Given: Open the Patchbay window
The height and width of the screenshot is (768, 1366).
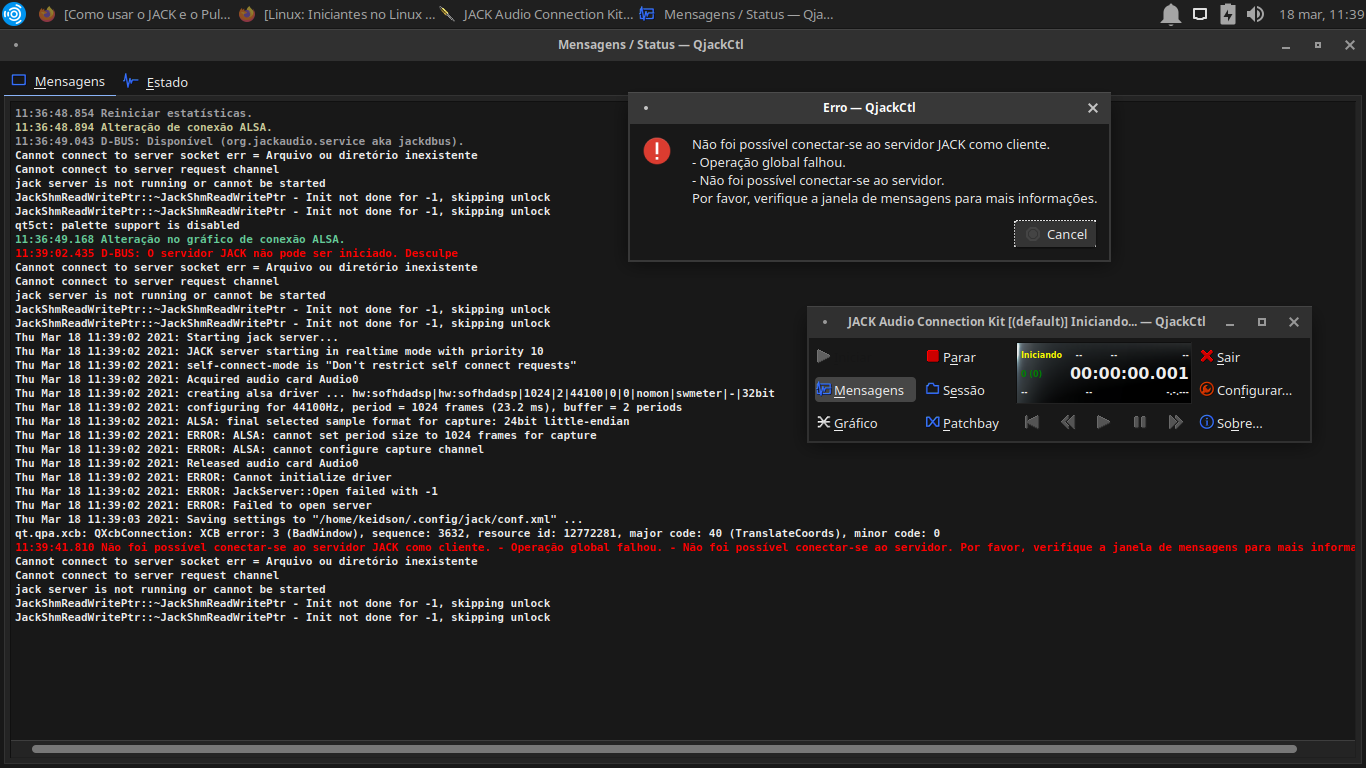Looking at the screenshot, I should [962, 423].
